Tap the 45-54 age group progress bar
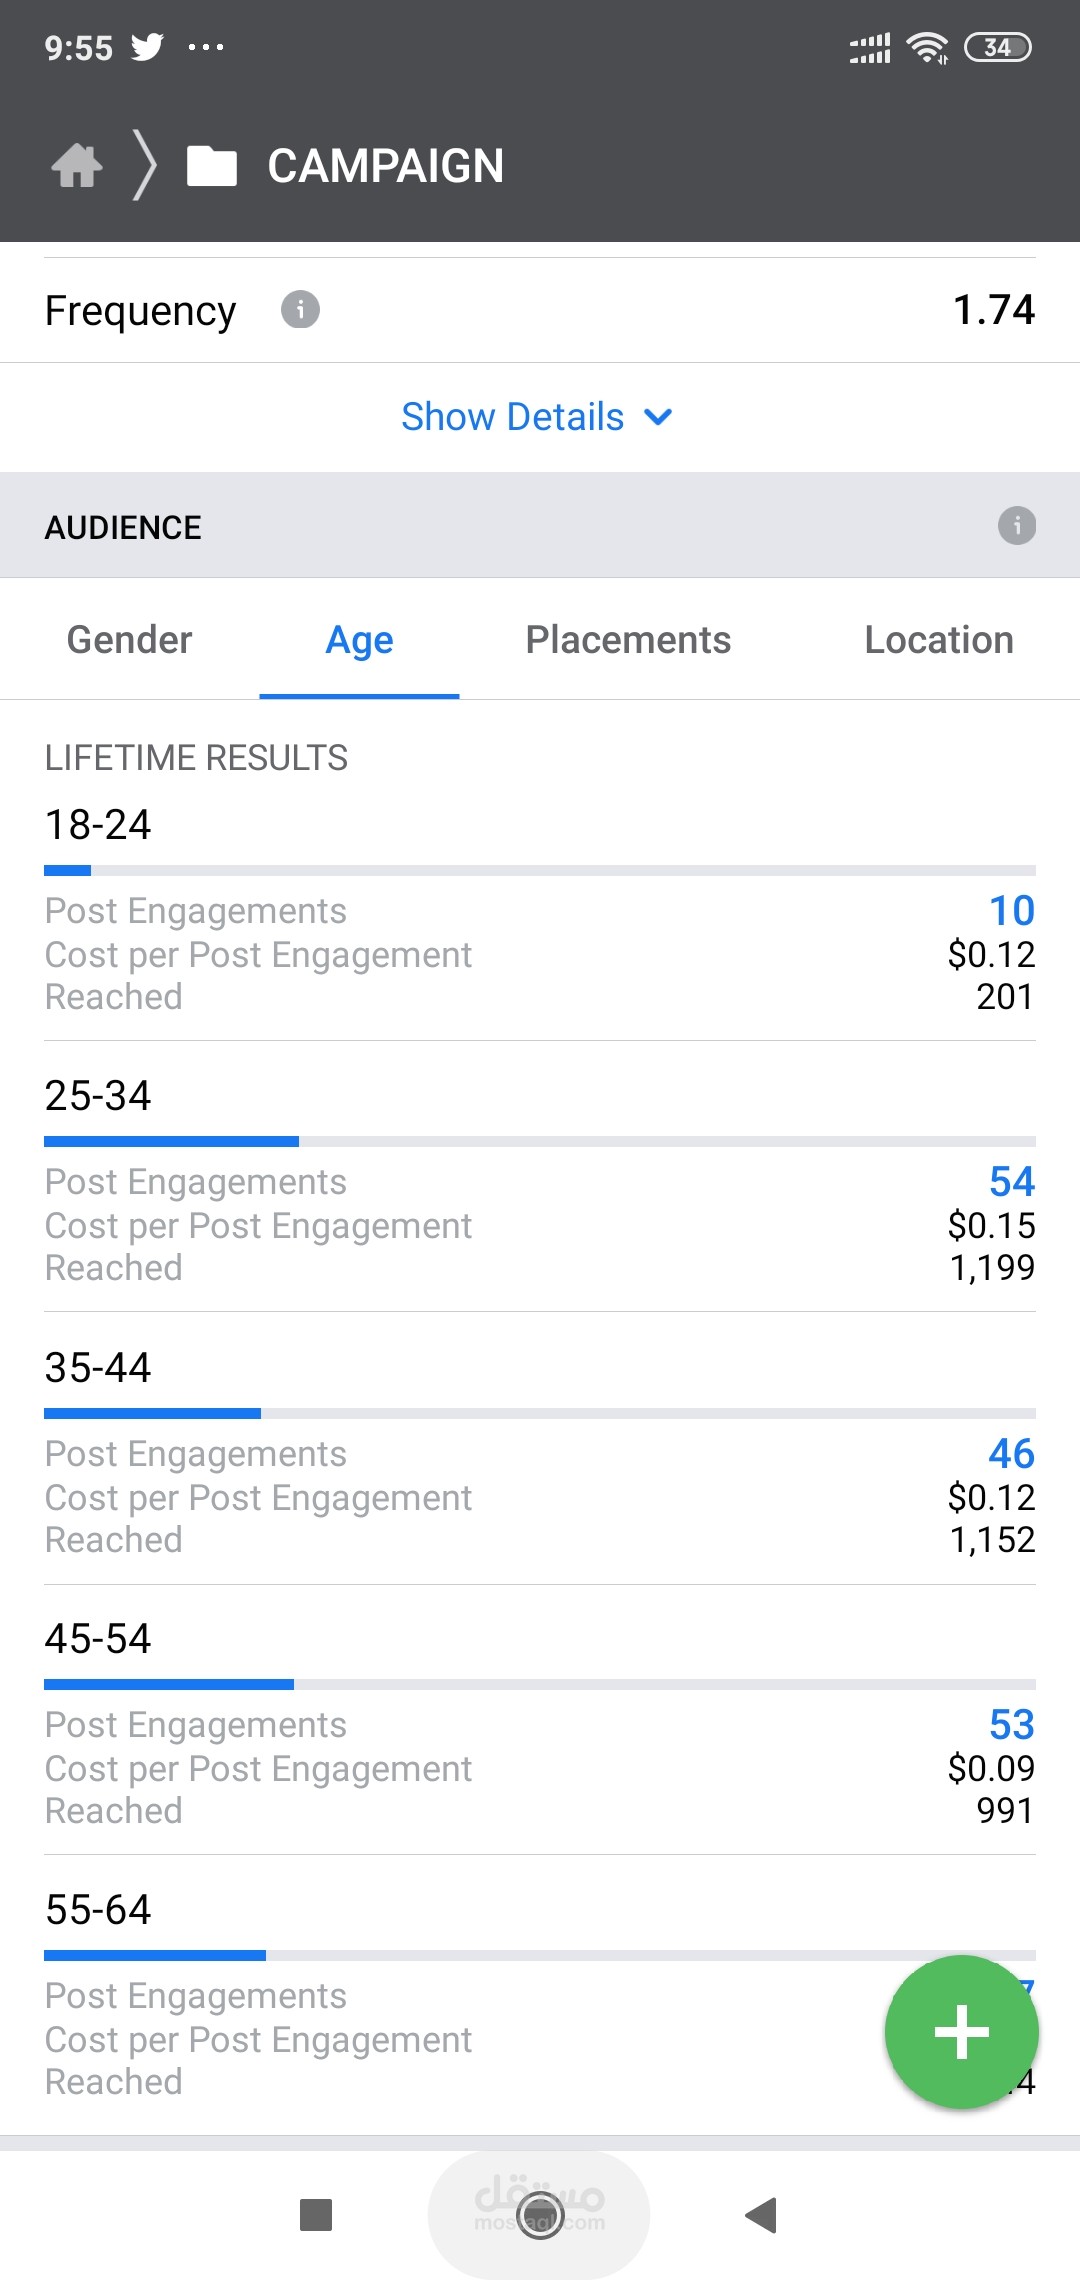1080x2280 pixels. click(x=540, y=1685)
